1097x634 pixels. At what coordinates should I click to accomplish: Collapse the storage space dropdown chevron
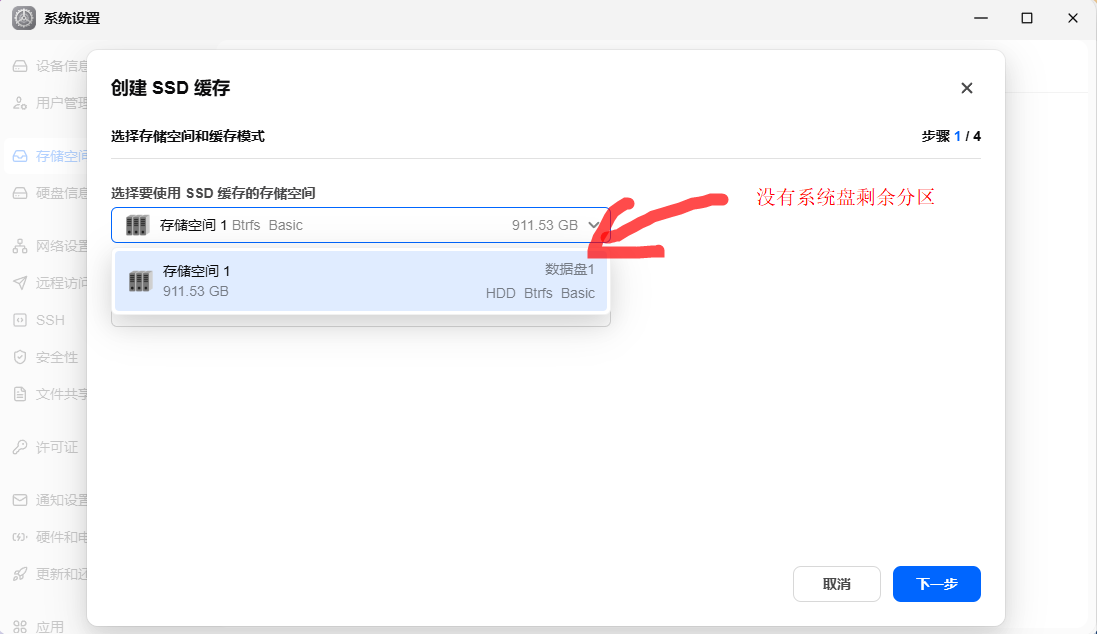pyautogui.click(x=593, y=225)
